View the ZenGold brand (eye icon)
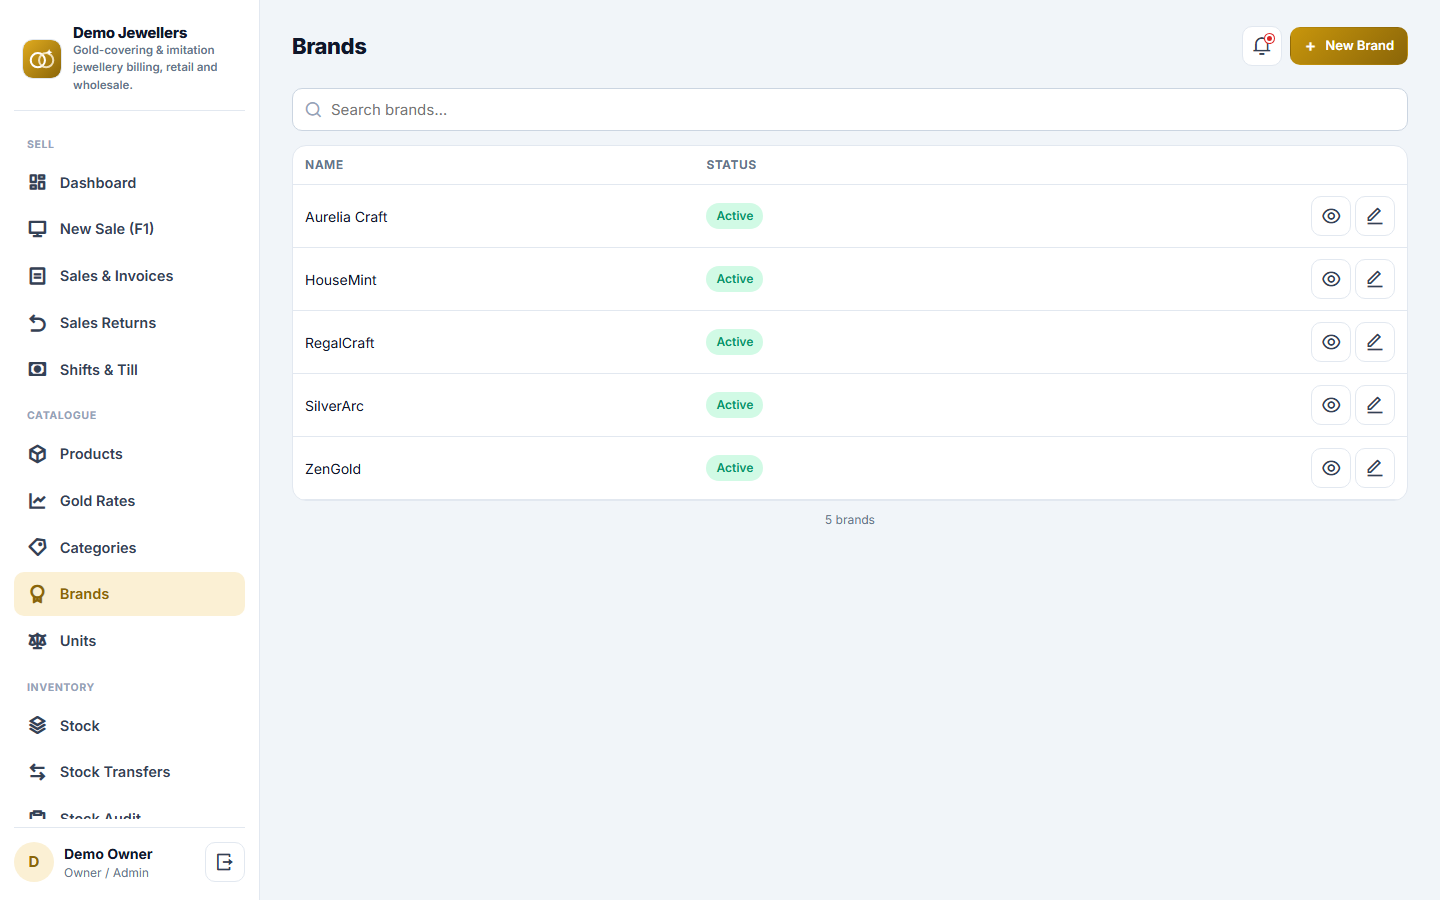This screenshot has height=900, width=1440. [1331, 468]
